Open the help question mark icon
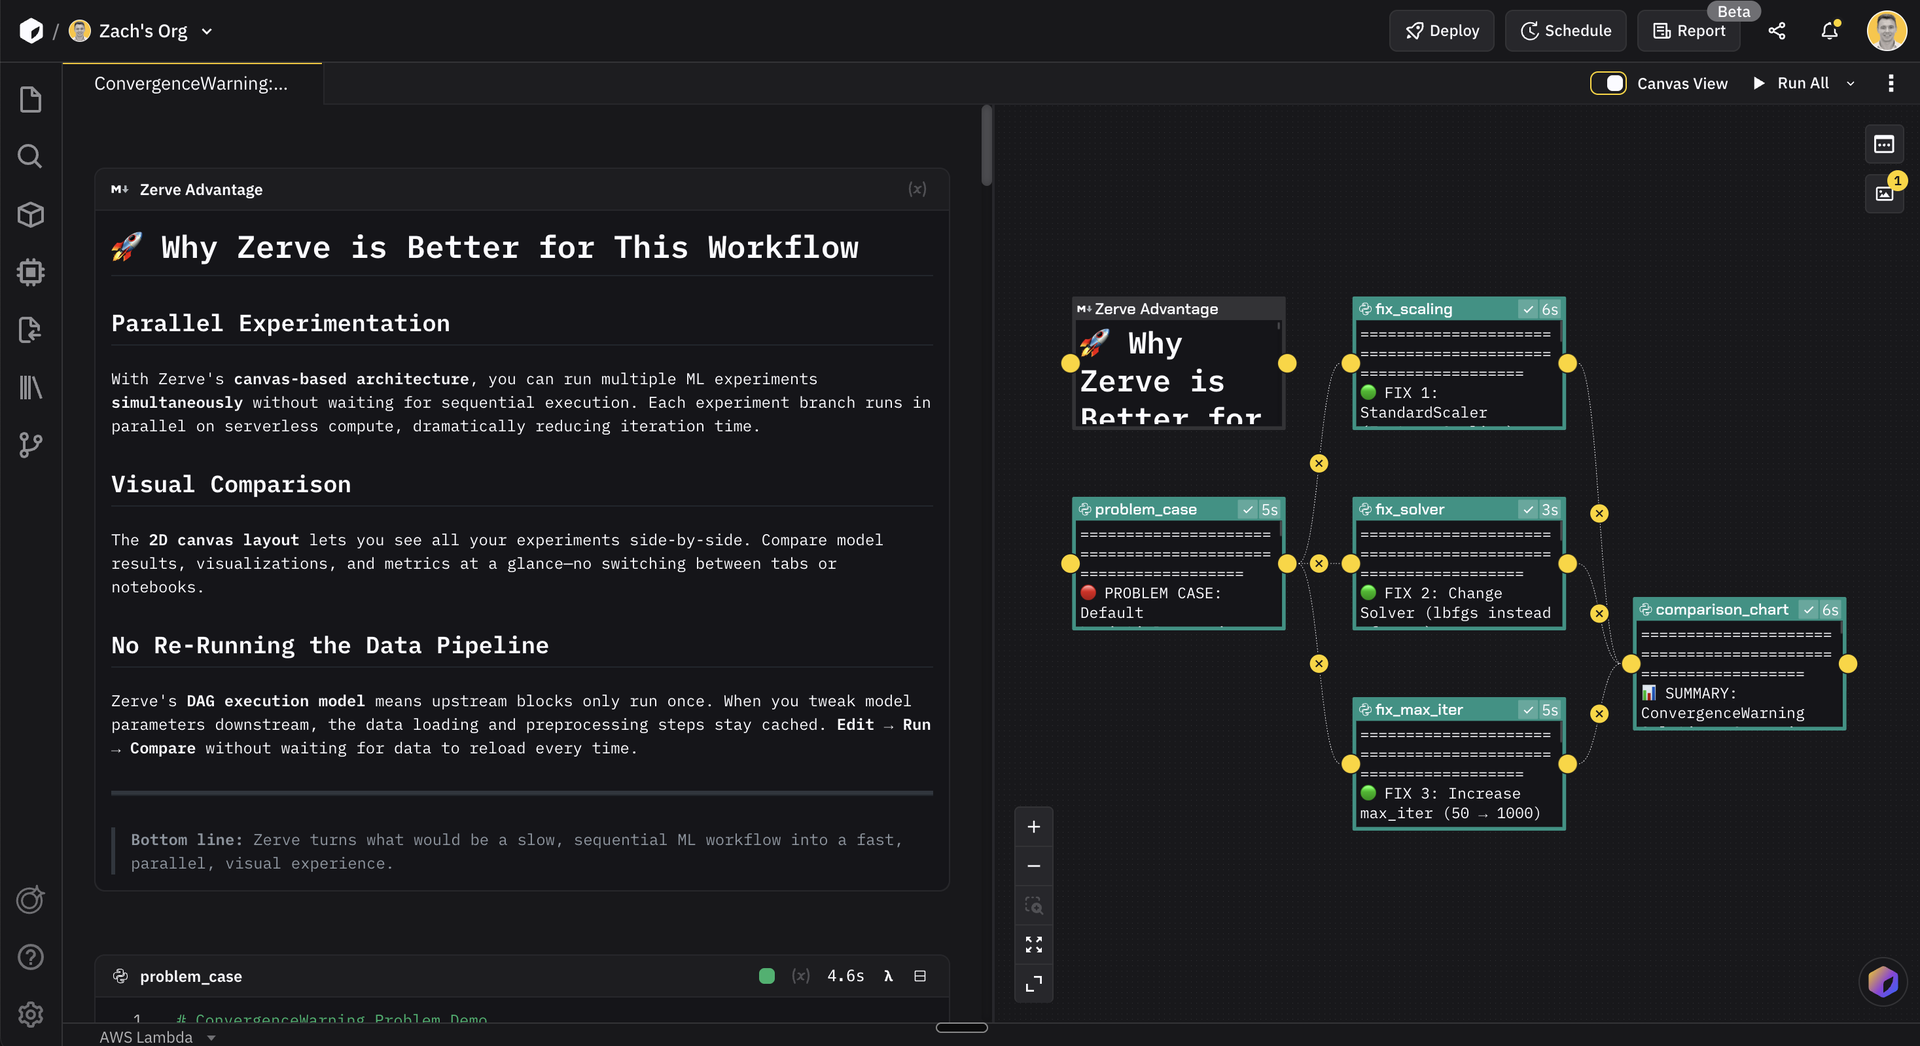The image size is (1920, 1046). tap(31, 957)
